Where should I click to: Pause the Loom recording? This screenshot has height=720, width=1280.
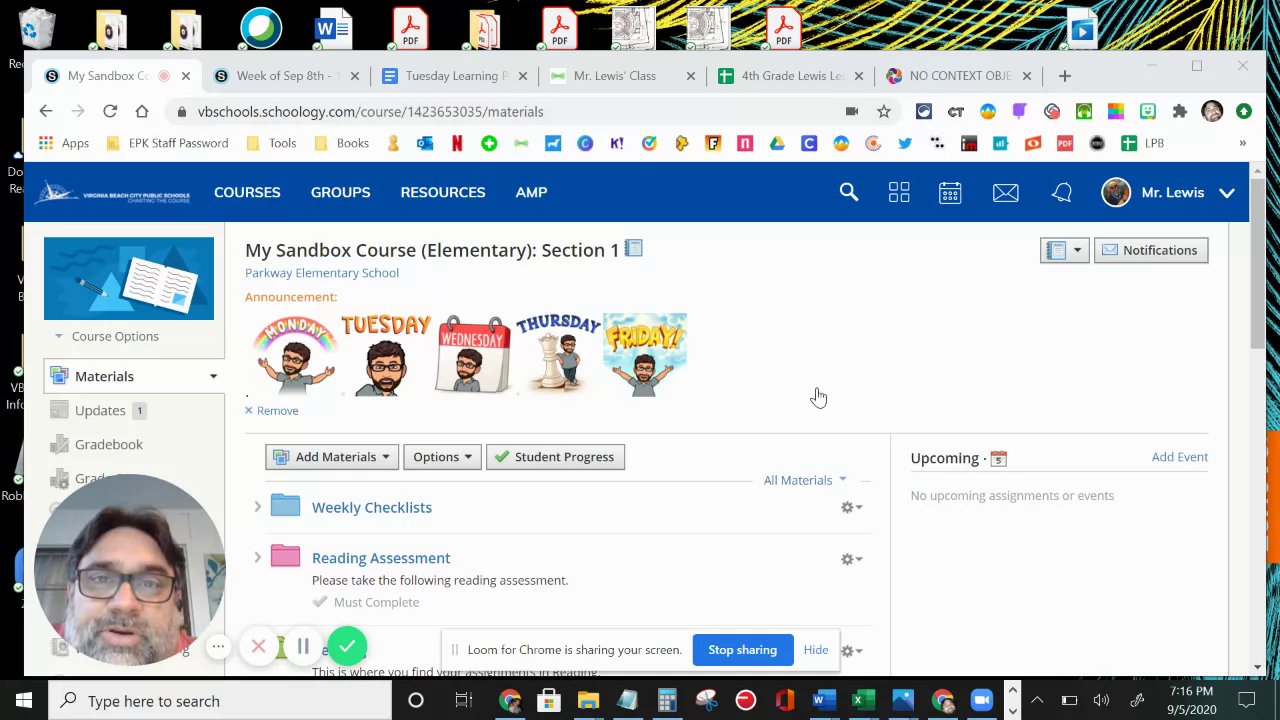pyautogui.click(x=303, y=646)
